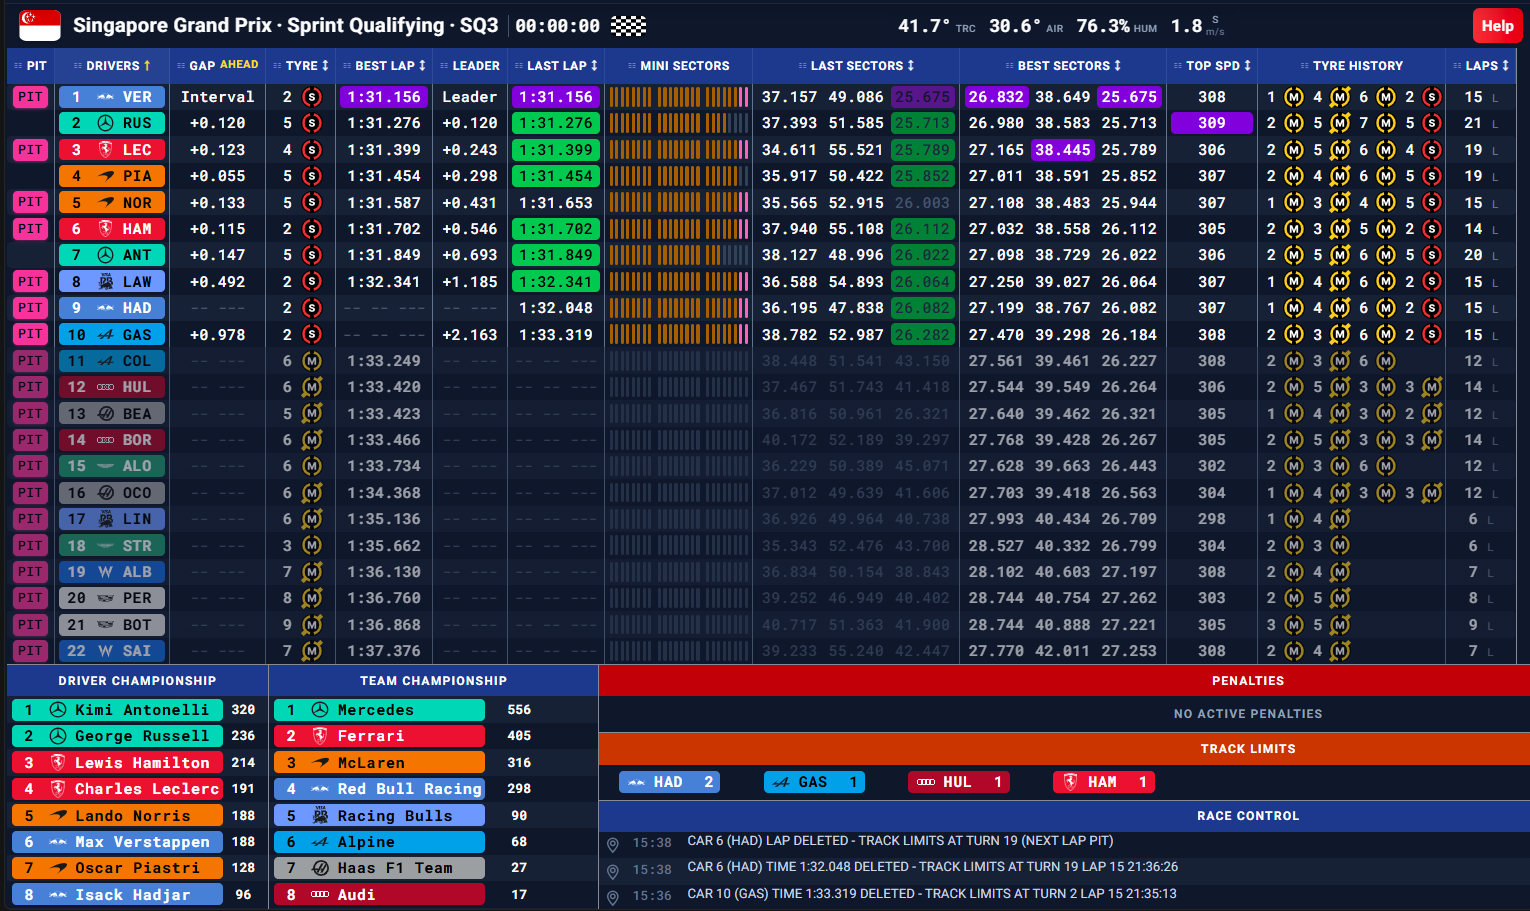Sort by the TOP SPD column header

pos(1213,66)
